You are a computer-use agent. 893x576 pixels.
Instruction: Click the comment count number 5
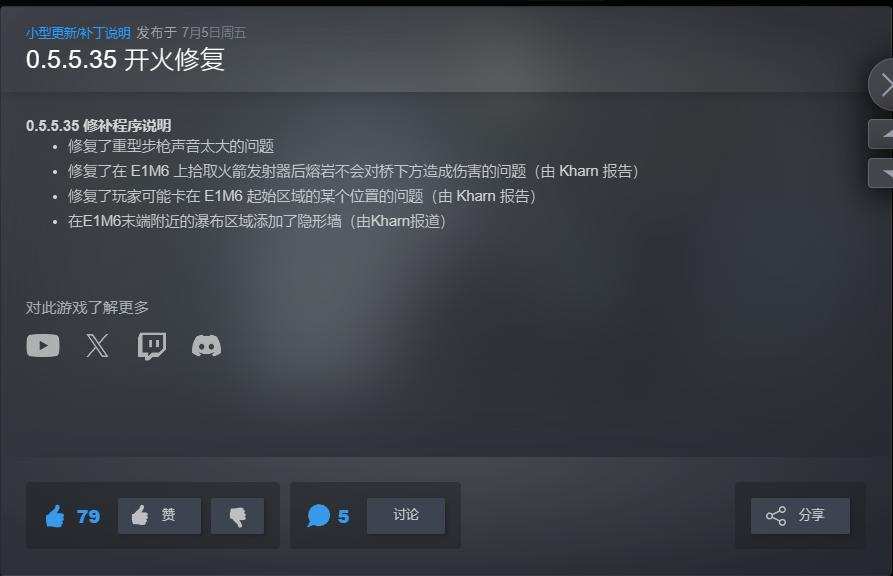pos(343,517)
